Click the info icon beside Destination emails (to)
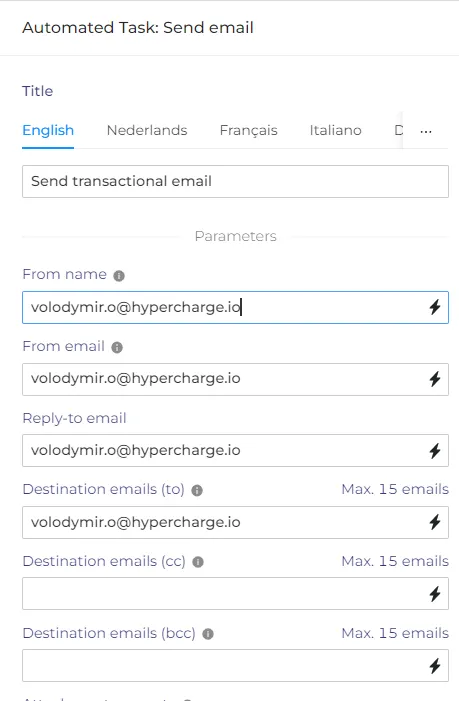 tap(197, 490)
